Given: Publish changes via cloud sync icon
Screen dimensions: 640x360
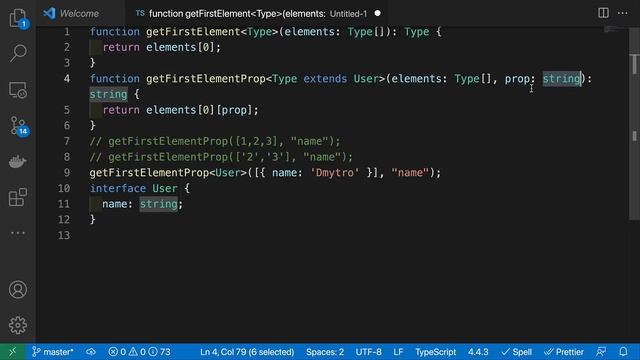Looking at the screenshot, I should tap(91, 352).
